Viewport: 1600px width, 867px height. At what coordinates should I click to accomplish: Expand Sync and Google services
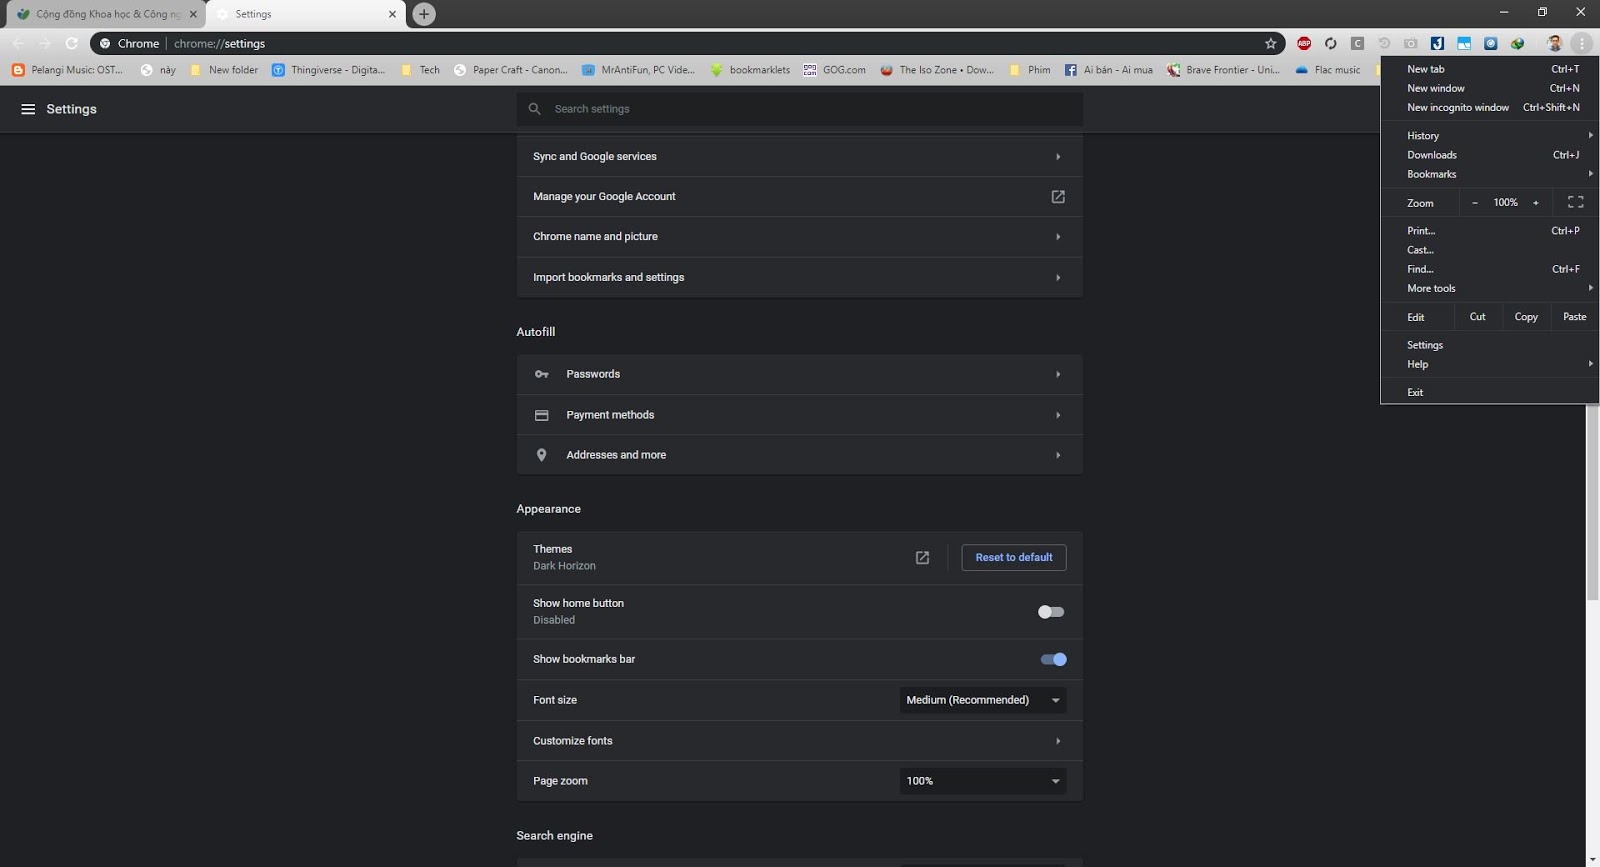pyautogui.click(x=799, y=157)
